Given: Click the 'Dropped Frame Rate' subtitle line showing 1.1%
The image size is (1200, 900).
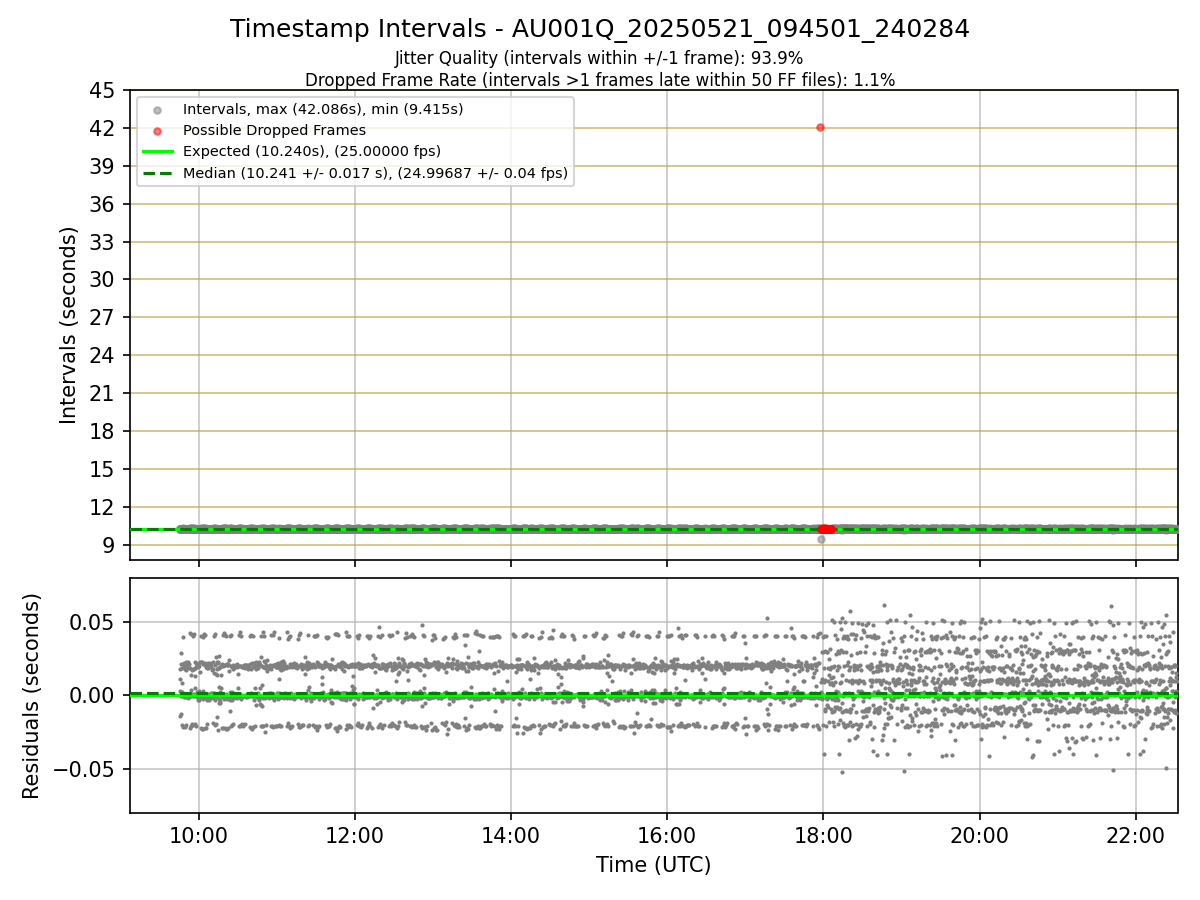Looking at the screenshot, I should [x=600, y=79].
